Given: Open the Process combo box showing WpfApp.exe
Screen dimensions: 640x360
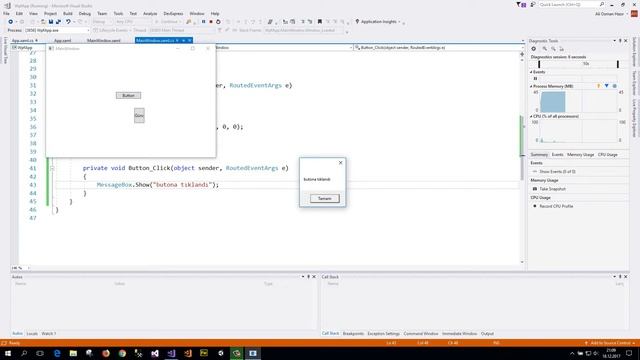Looking at the screenshot, I should coord(57,30).
